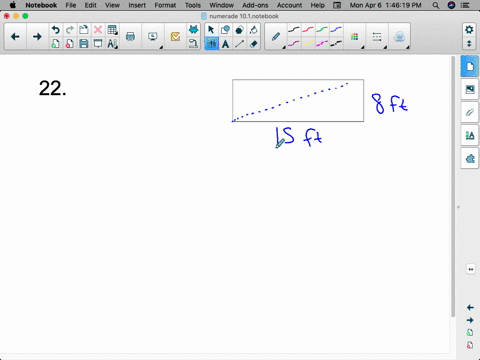The image size is (480, 360).
Task: Open the Add-ons menu
Action: click(255, 5)
